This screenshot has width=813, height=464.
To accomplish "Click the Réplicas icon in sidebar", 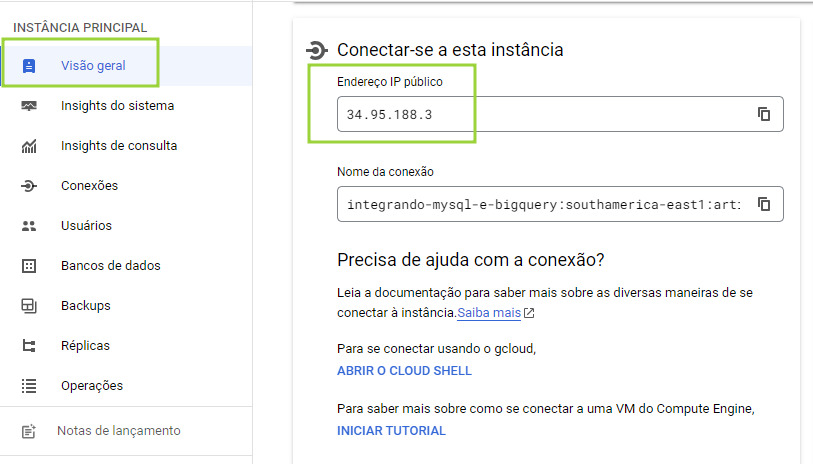I will point(29,346).
